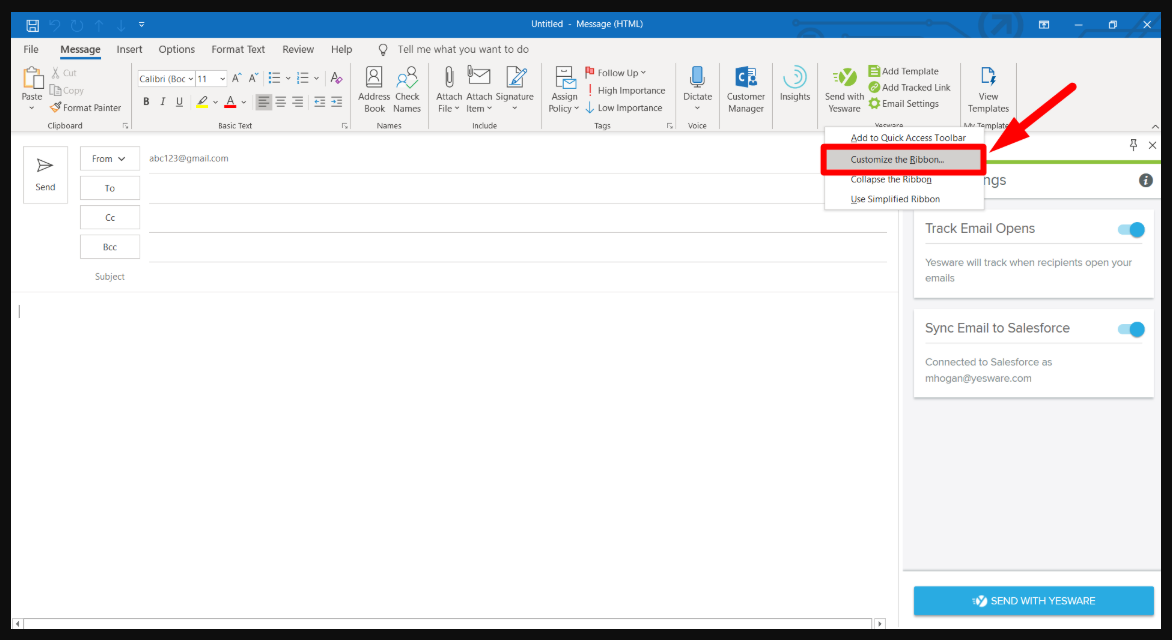Viewport: 1172px width, 640px height.
Task: Choose Collapse the Ribbon option
Action: (x=904, y=179)
